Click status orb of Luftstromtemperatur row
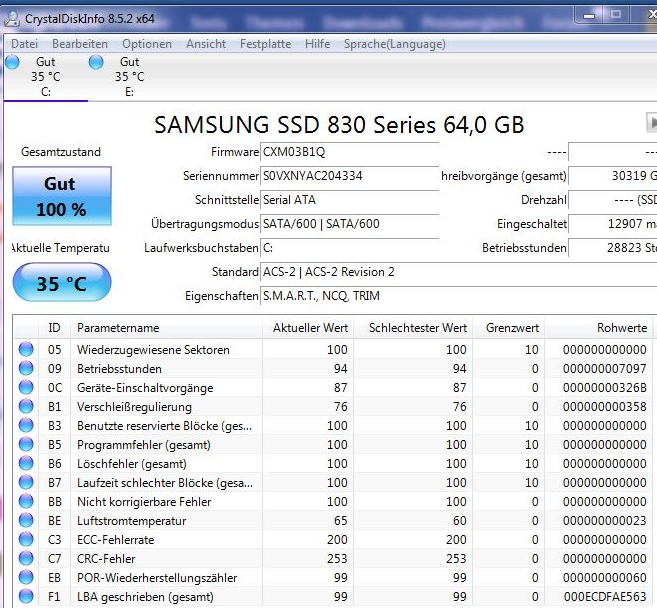 [26, 520]
